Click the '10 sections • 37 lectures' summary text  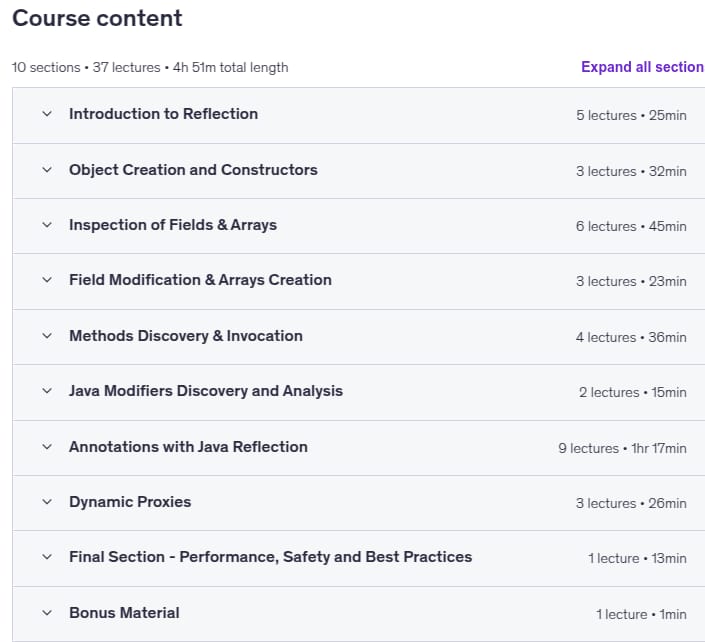pyautogui.click(x=86, y=67)
